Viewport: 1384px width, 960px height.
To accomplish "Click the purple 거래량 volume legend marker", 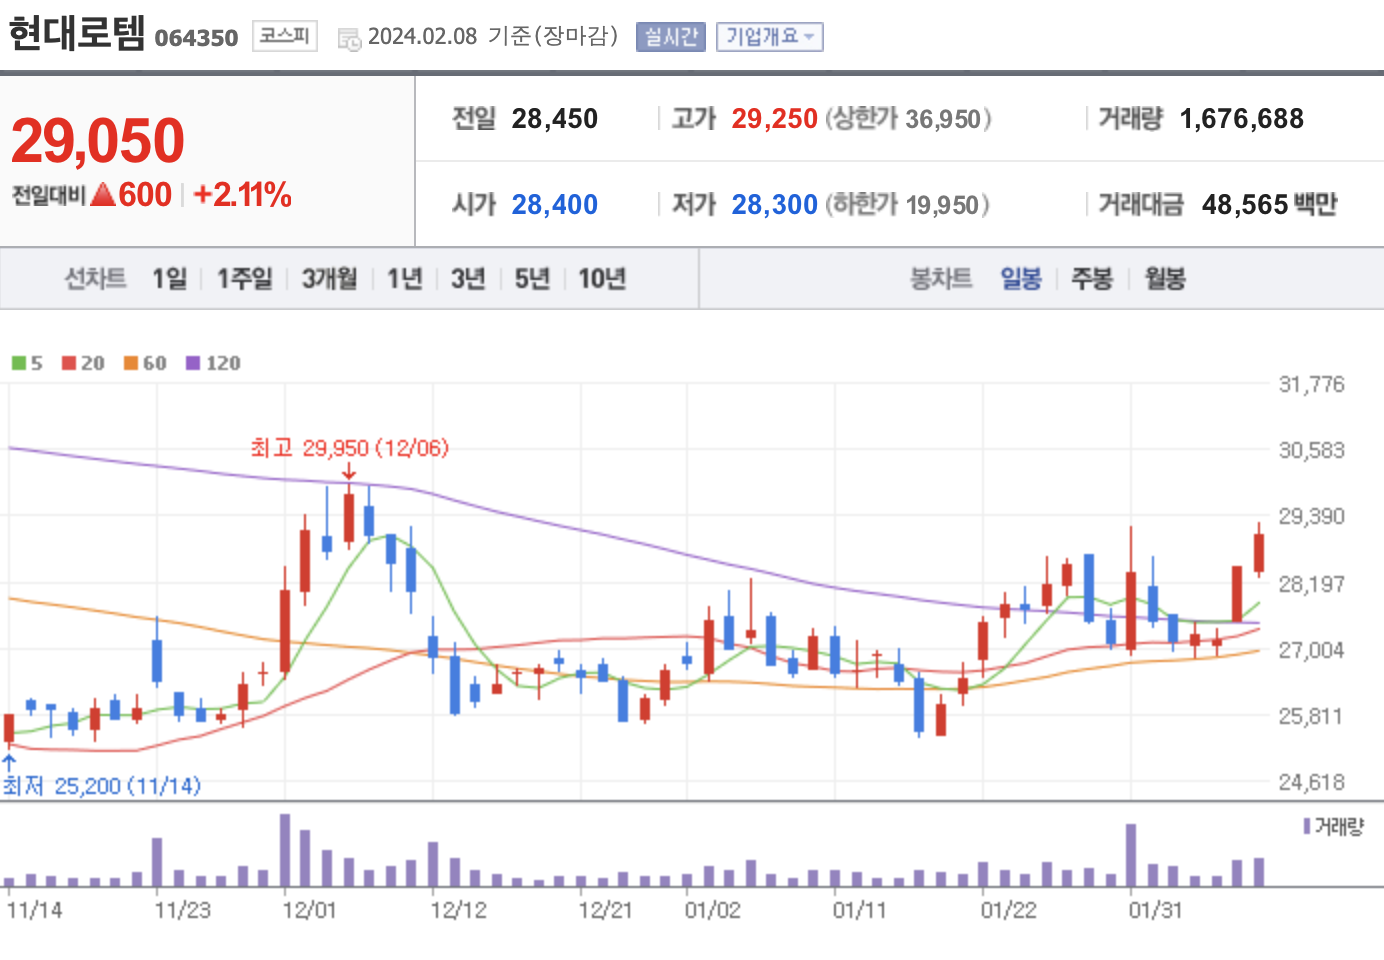I will pyautogui.click(x=1307, y=826).
